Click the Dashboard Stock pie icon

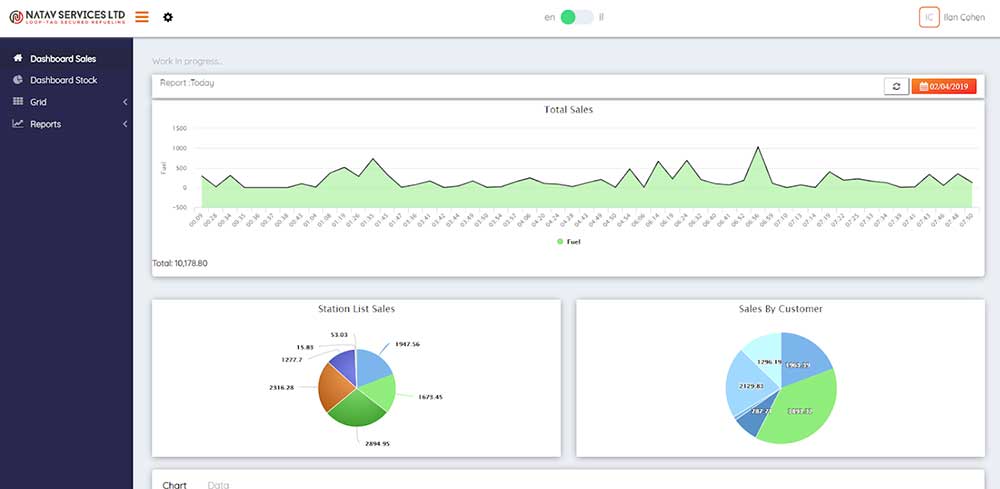tap(18, 80)
